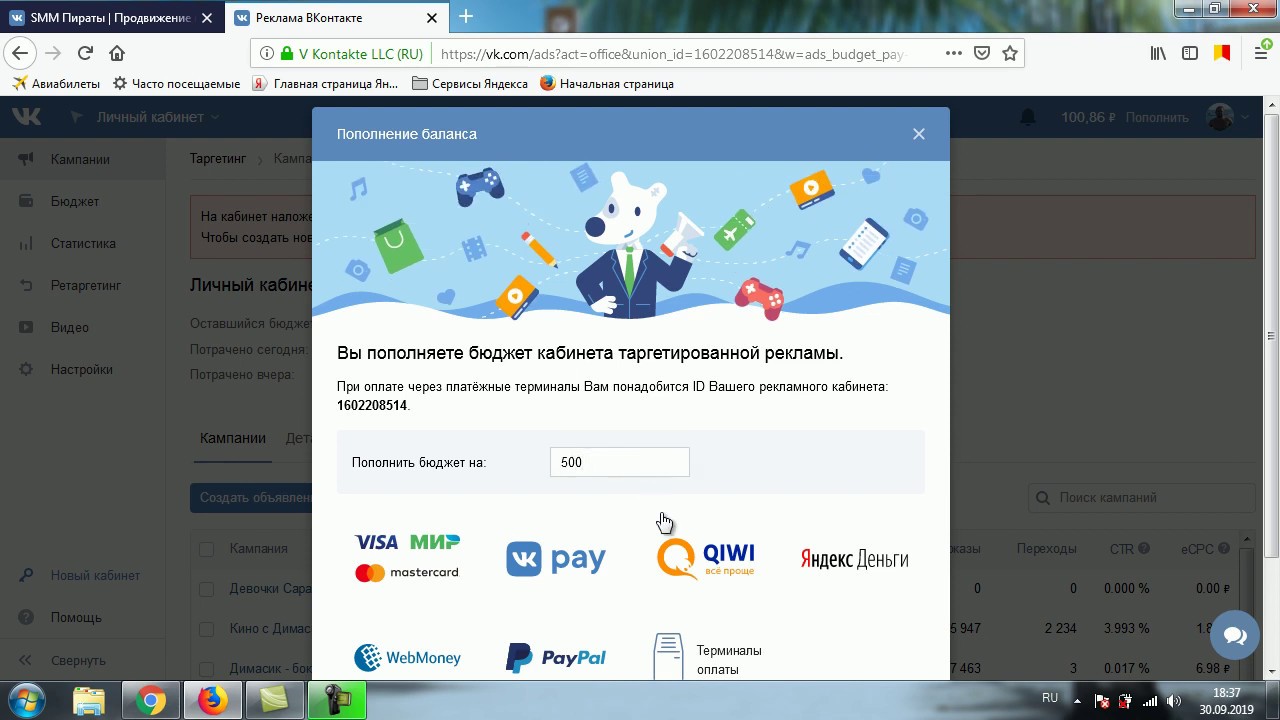
Task: Open Firefox hamburger menu
Action: pos(1262,54)
